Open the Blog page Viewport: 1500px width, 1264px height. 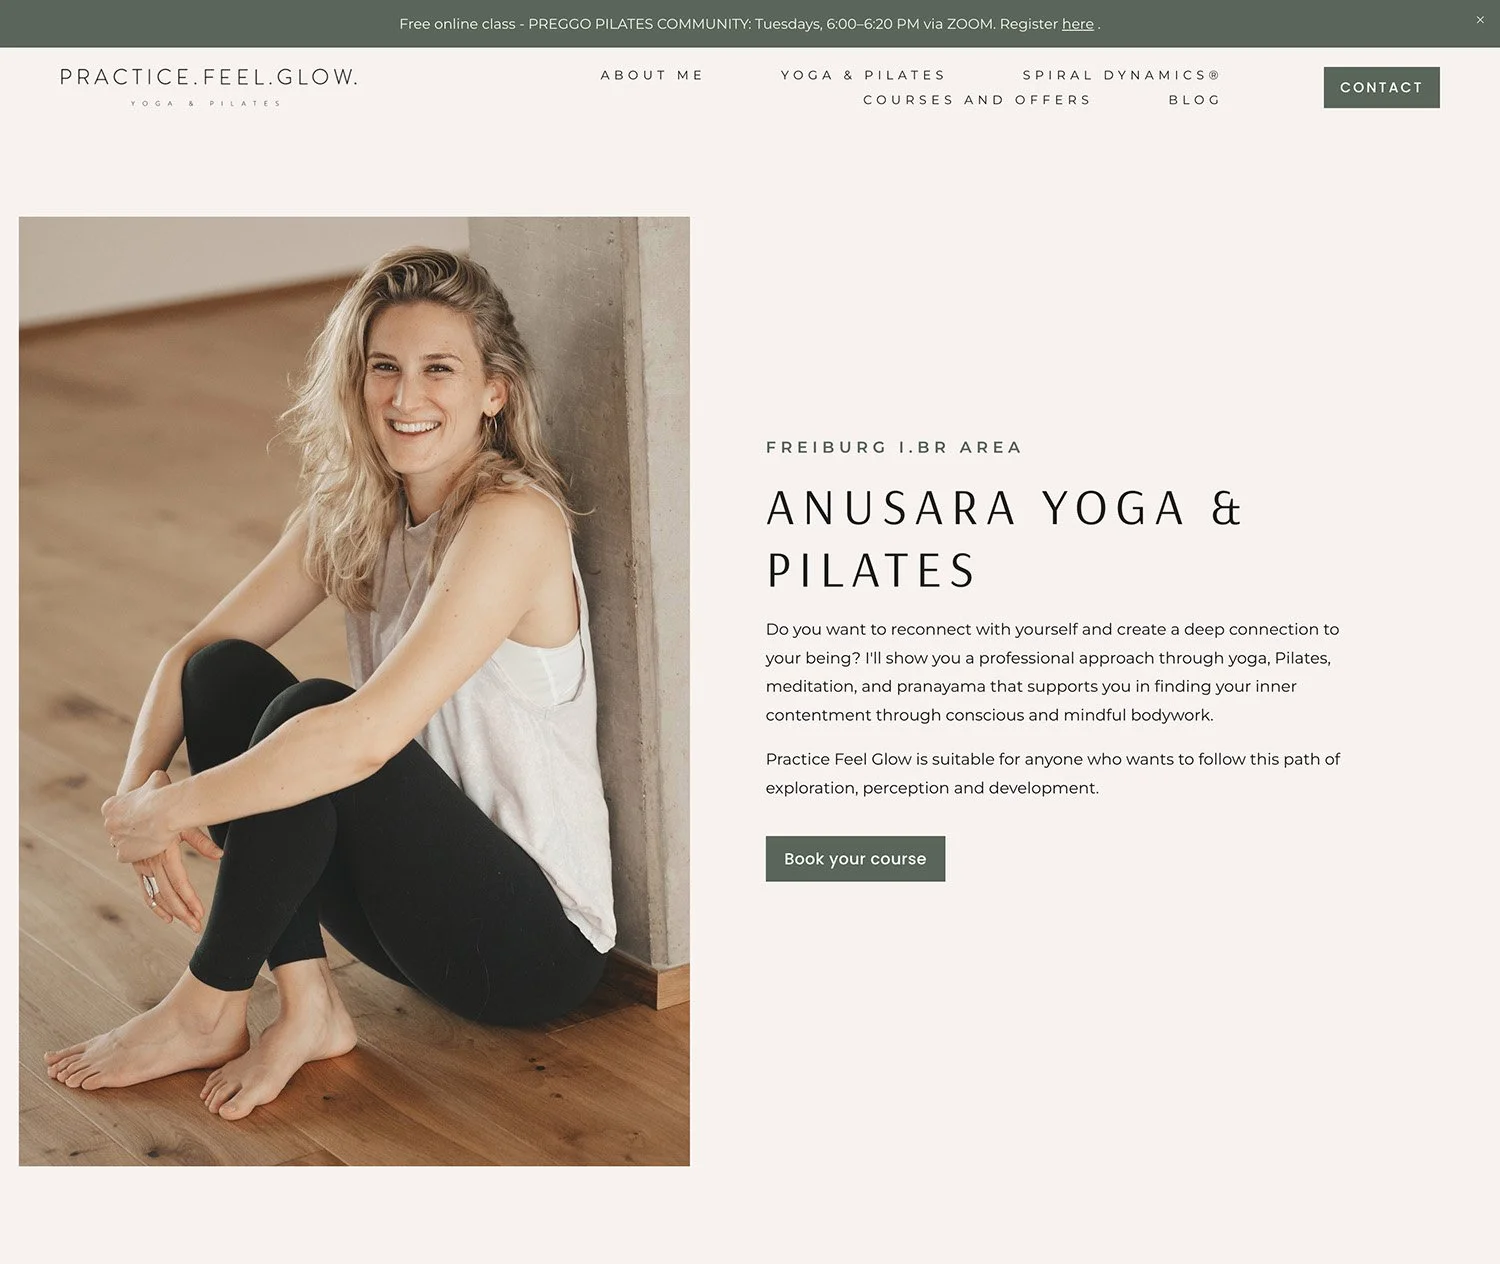click(1195, 100)
